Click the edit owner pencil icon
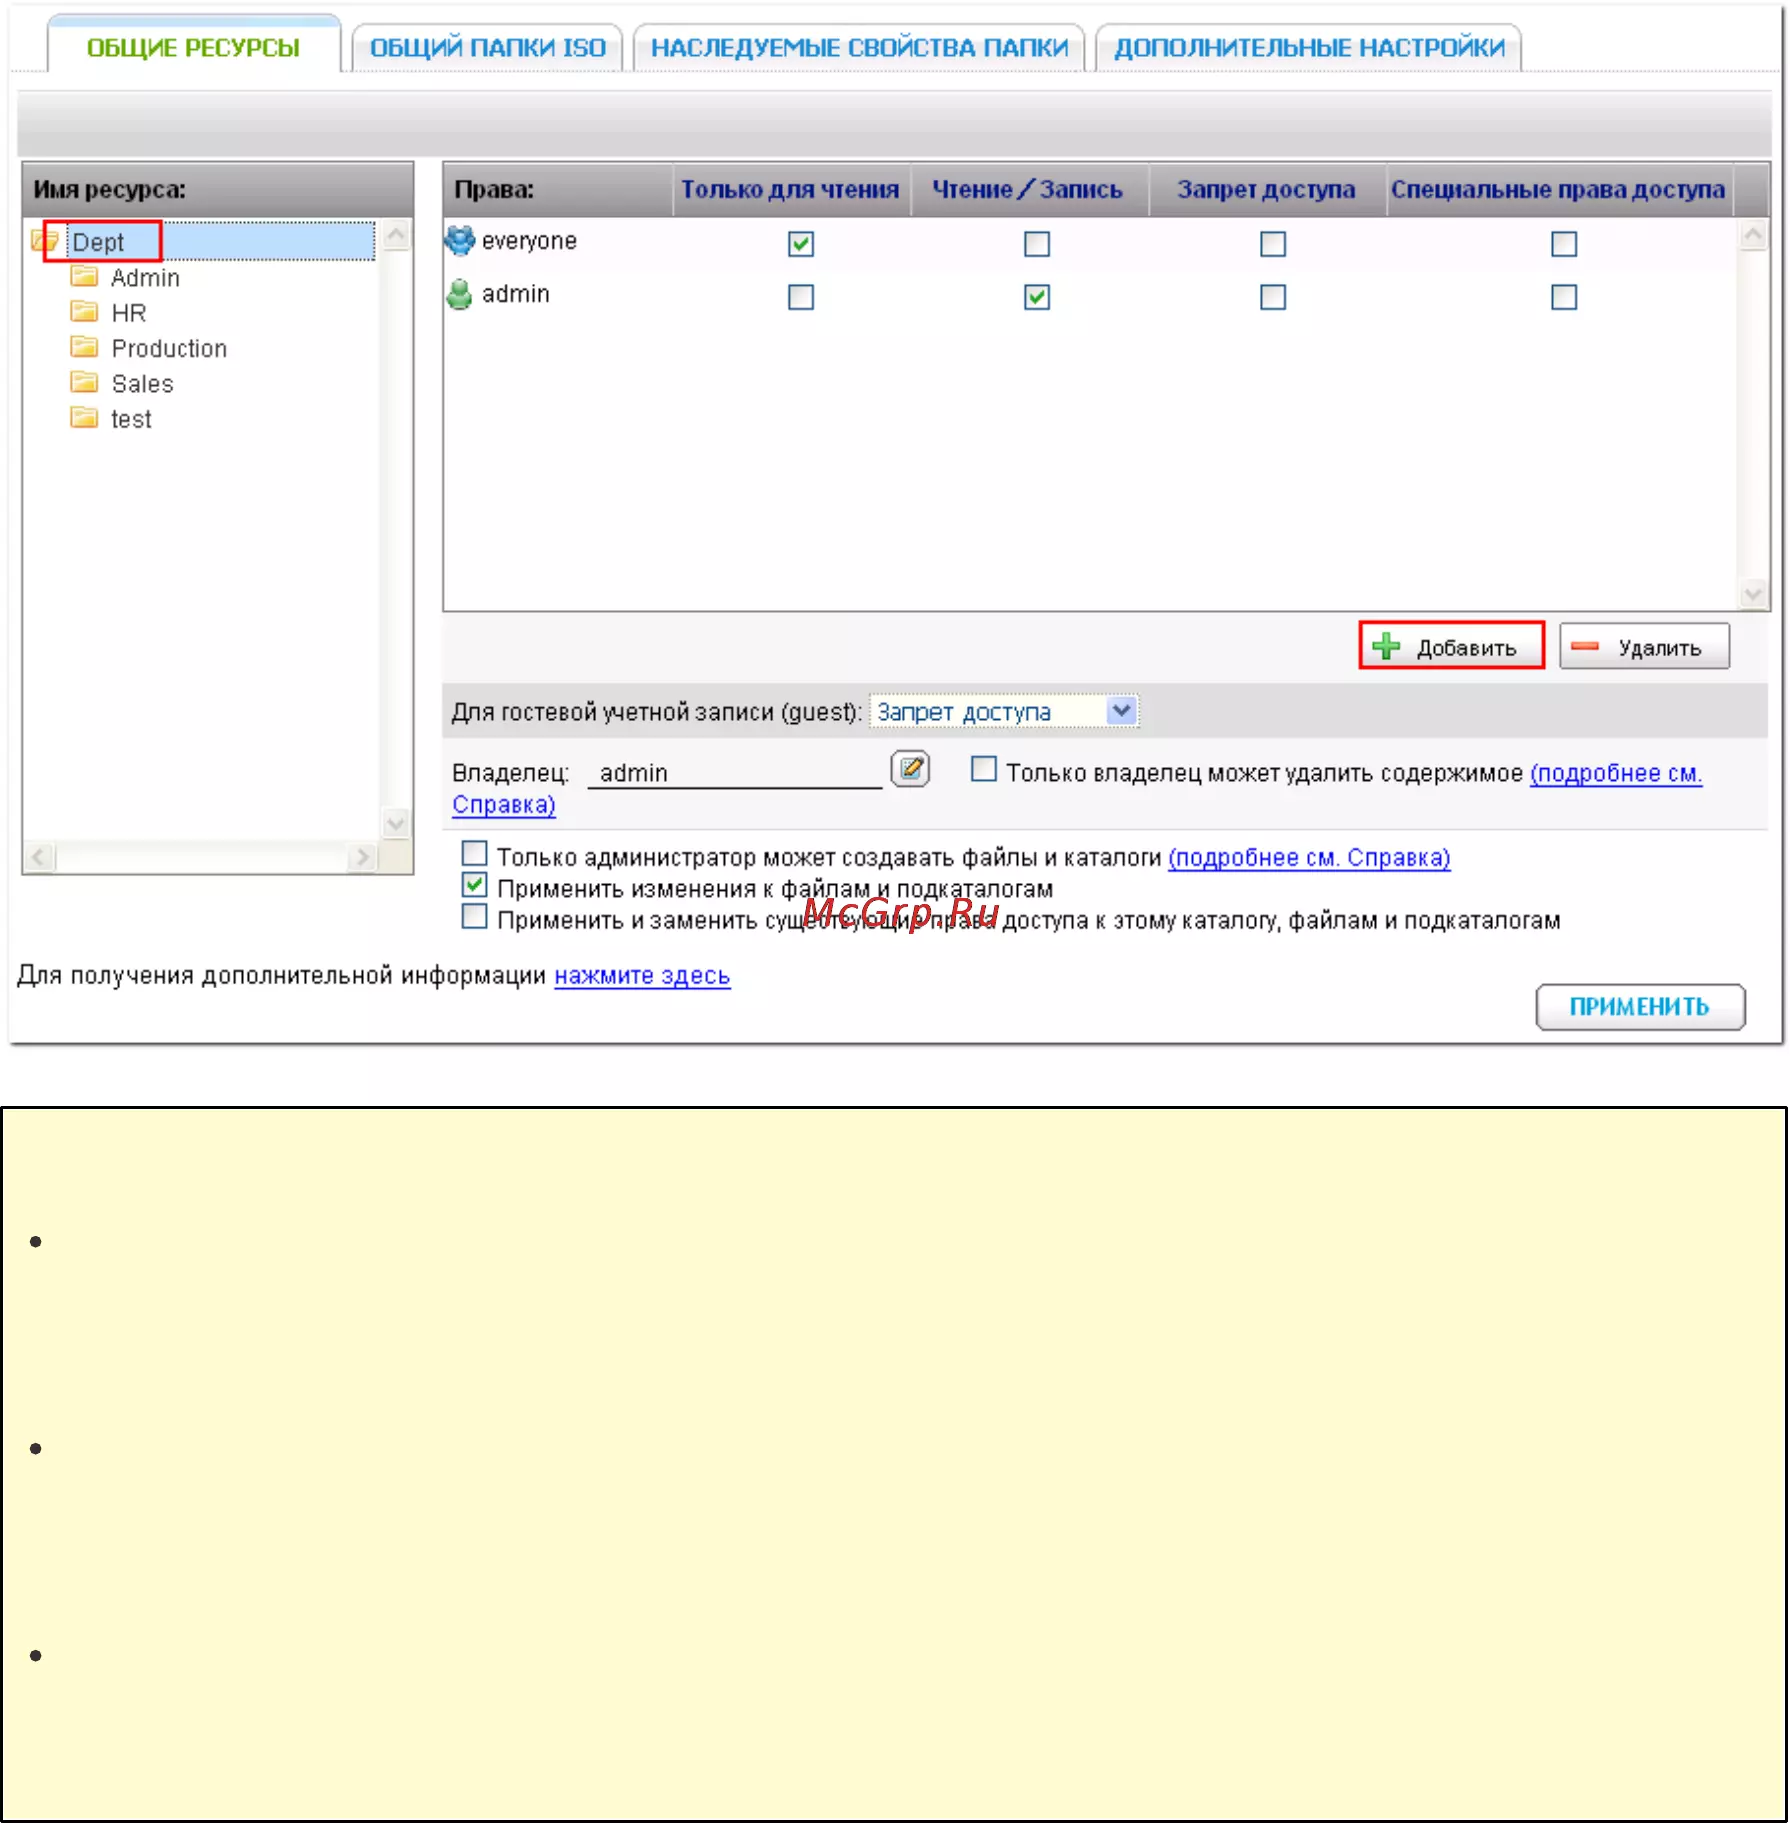The width and height of the screenshot is (1790, 1823). click(x=910, y=770)
